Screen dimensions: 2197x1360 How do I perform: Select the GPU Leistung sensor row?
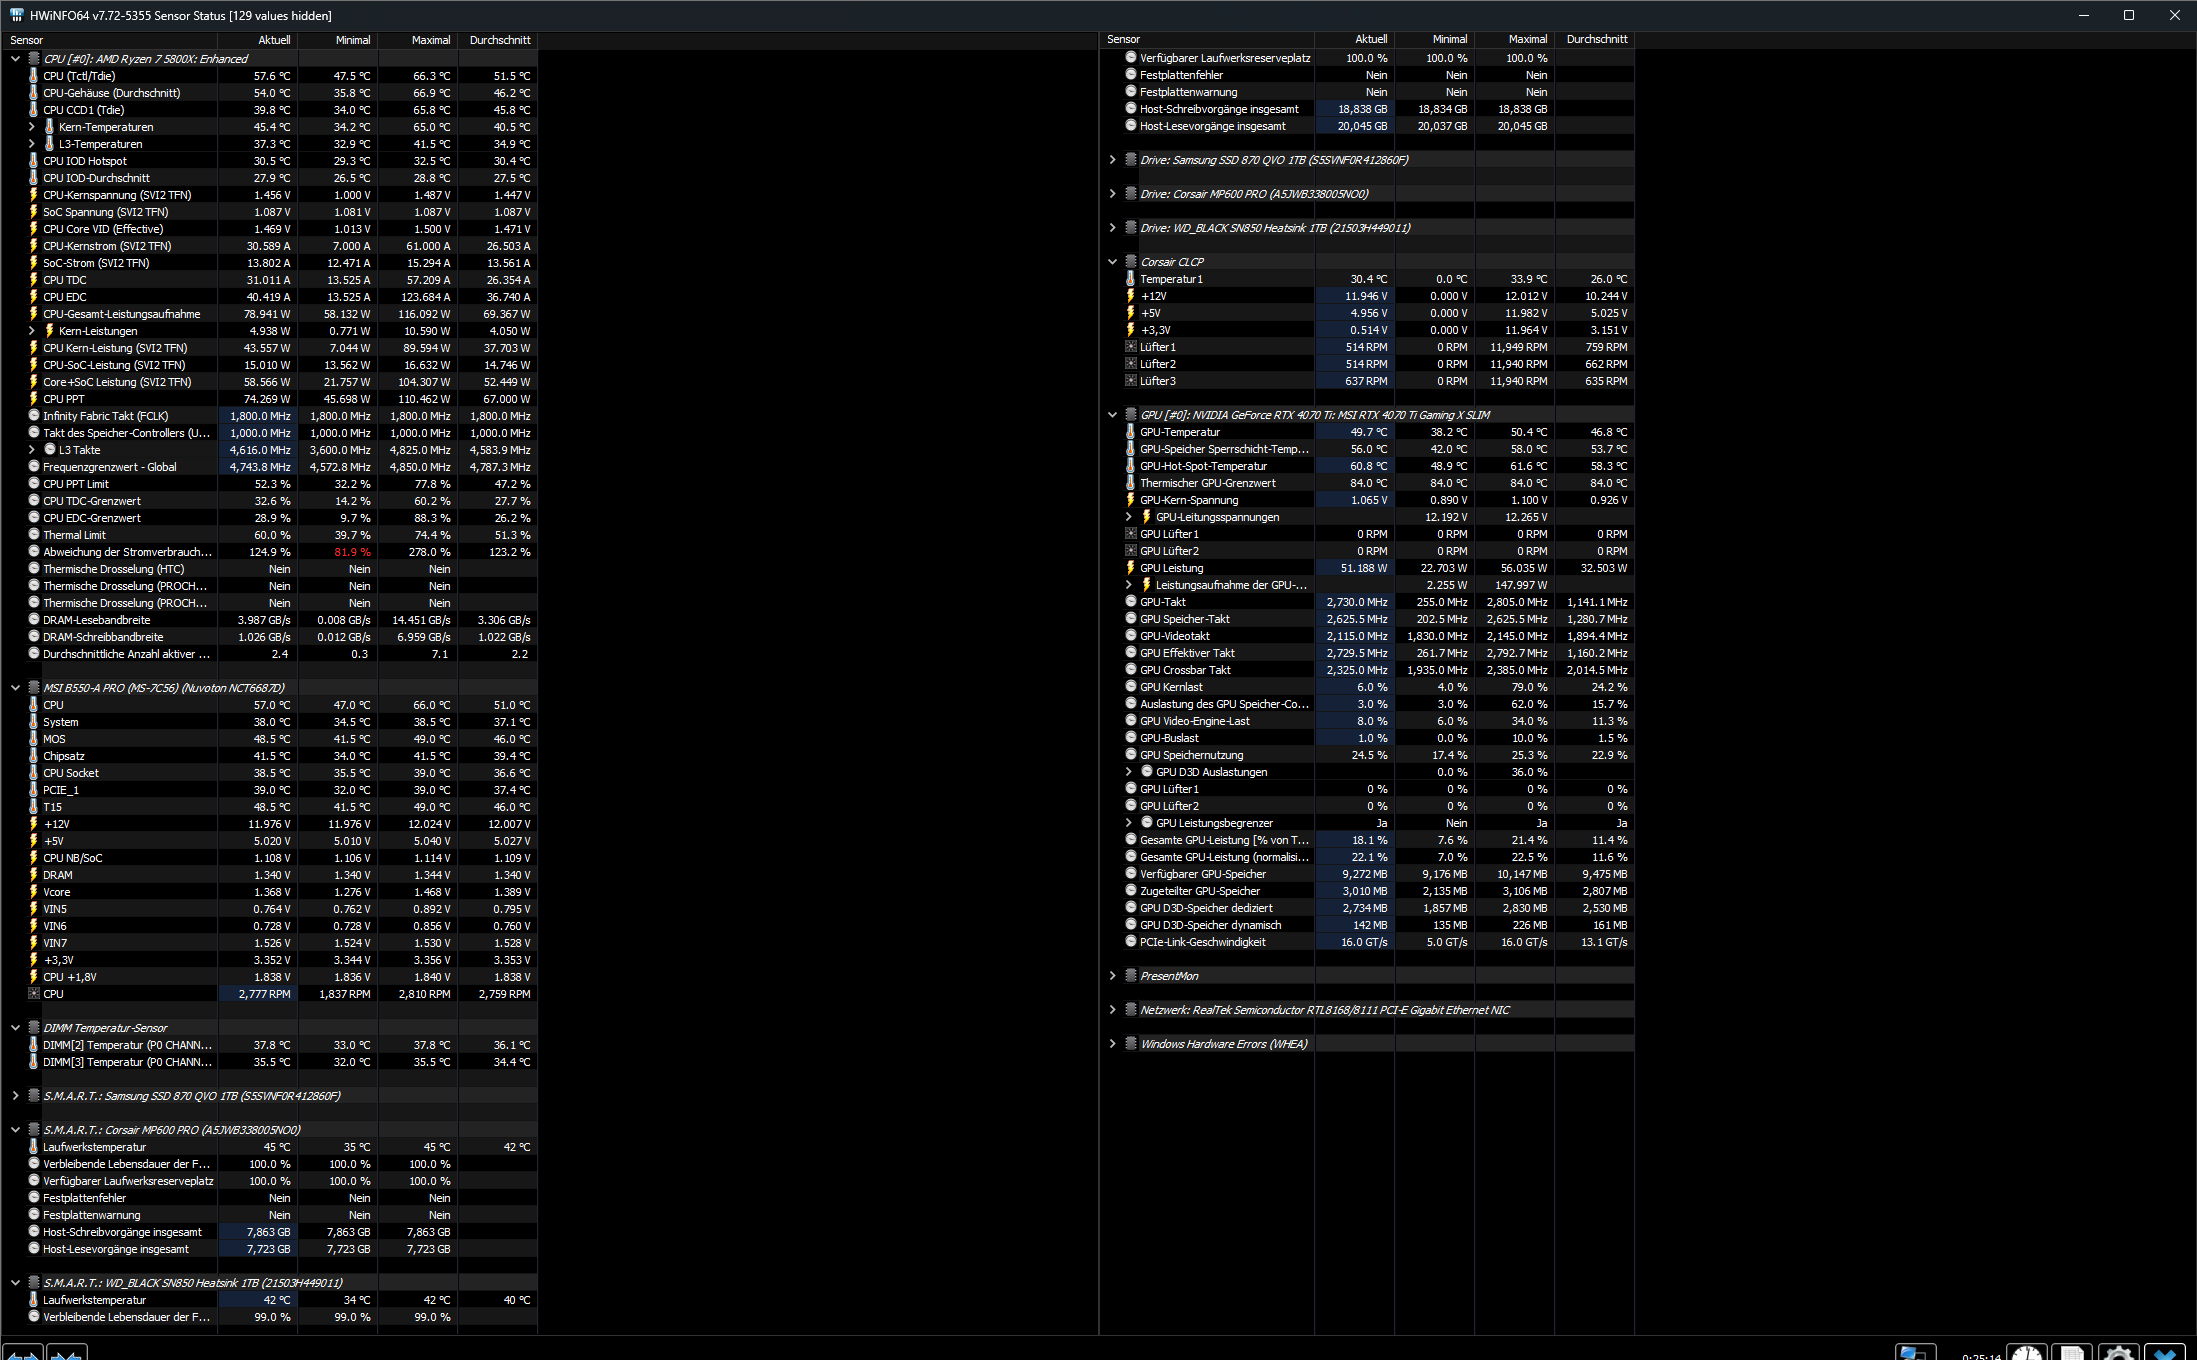coord(1171,568)
